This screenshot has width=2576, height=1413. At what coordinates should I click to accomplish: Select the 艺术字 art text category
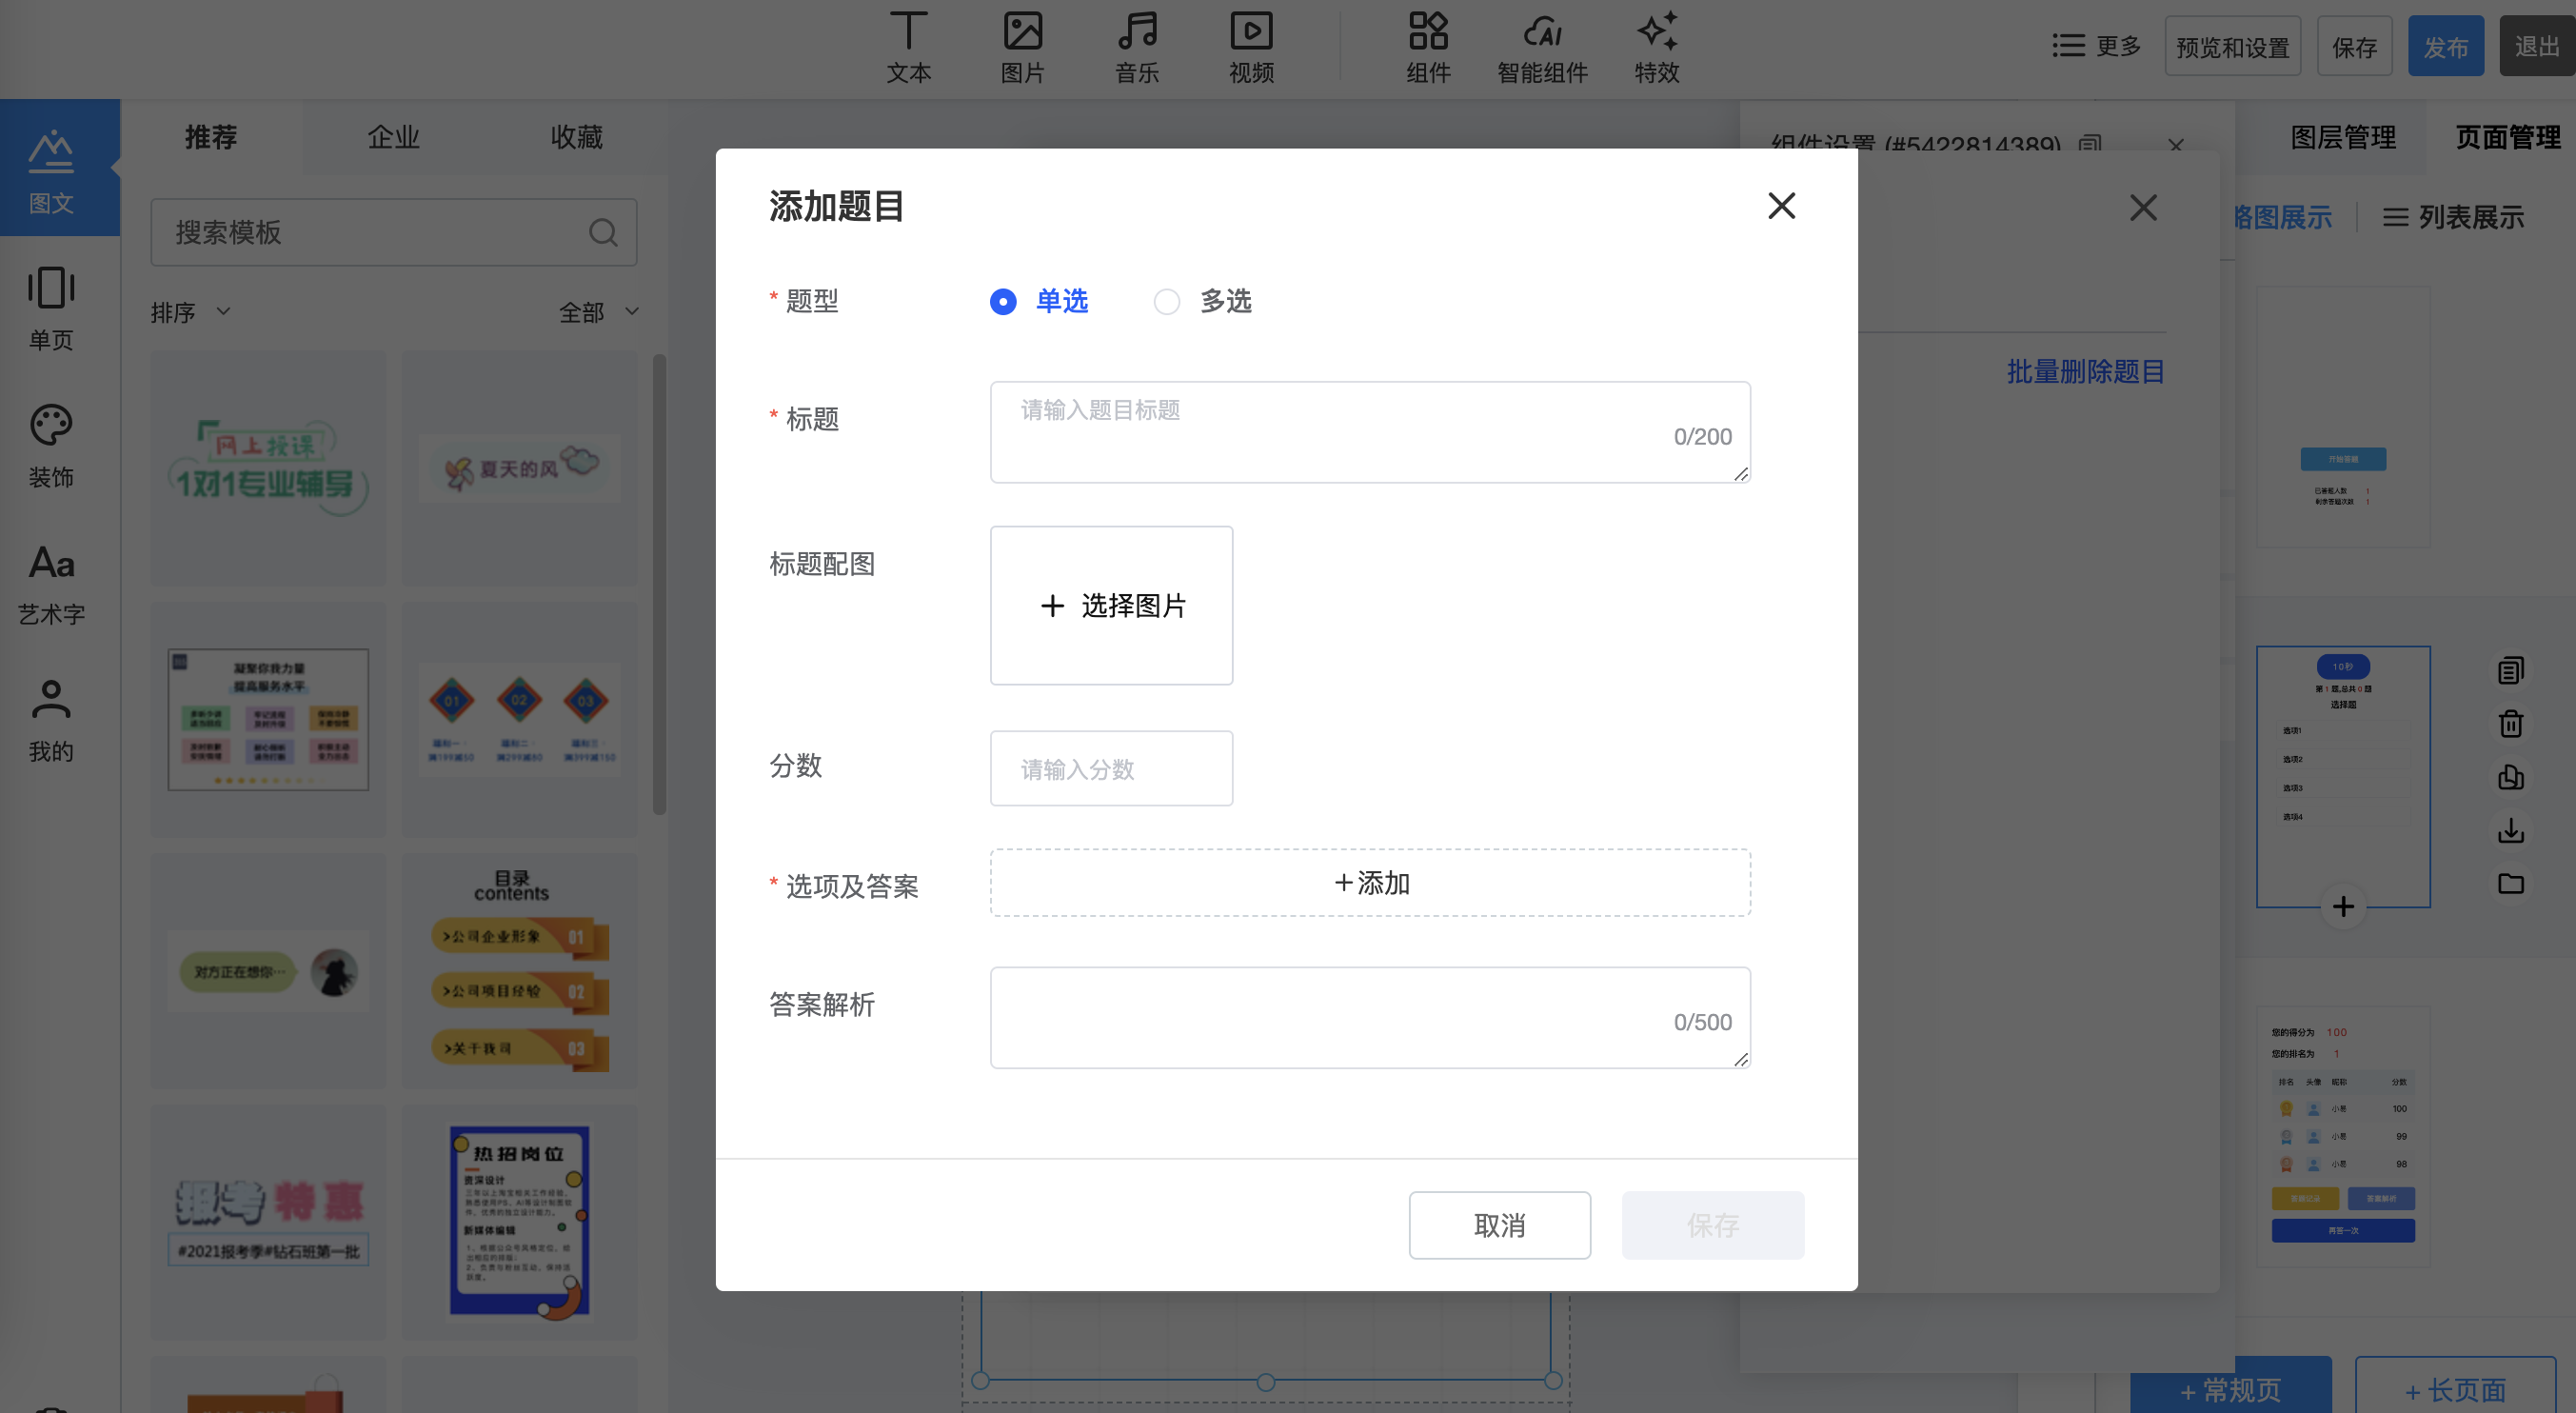coord(51,584)
